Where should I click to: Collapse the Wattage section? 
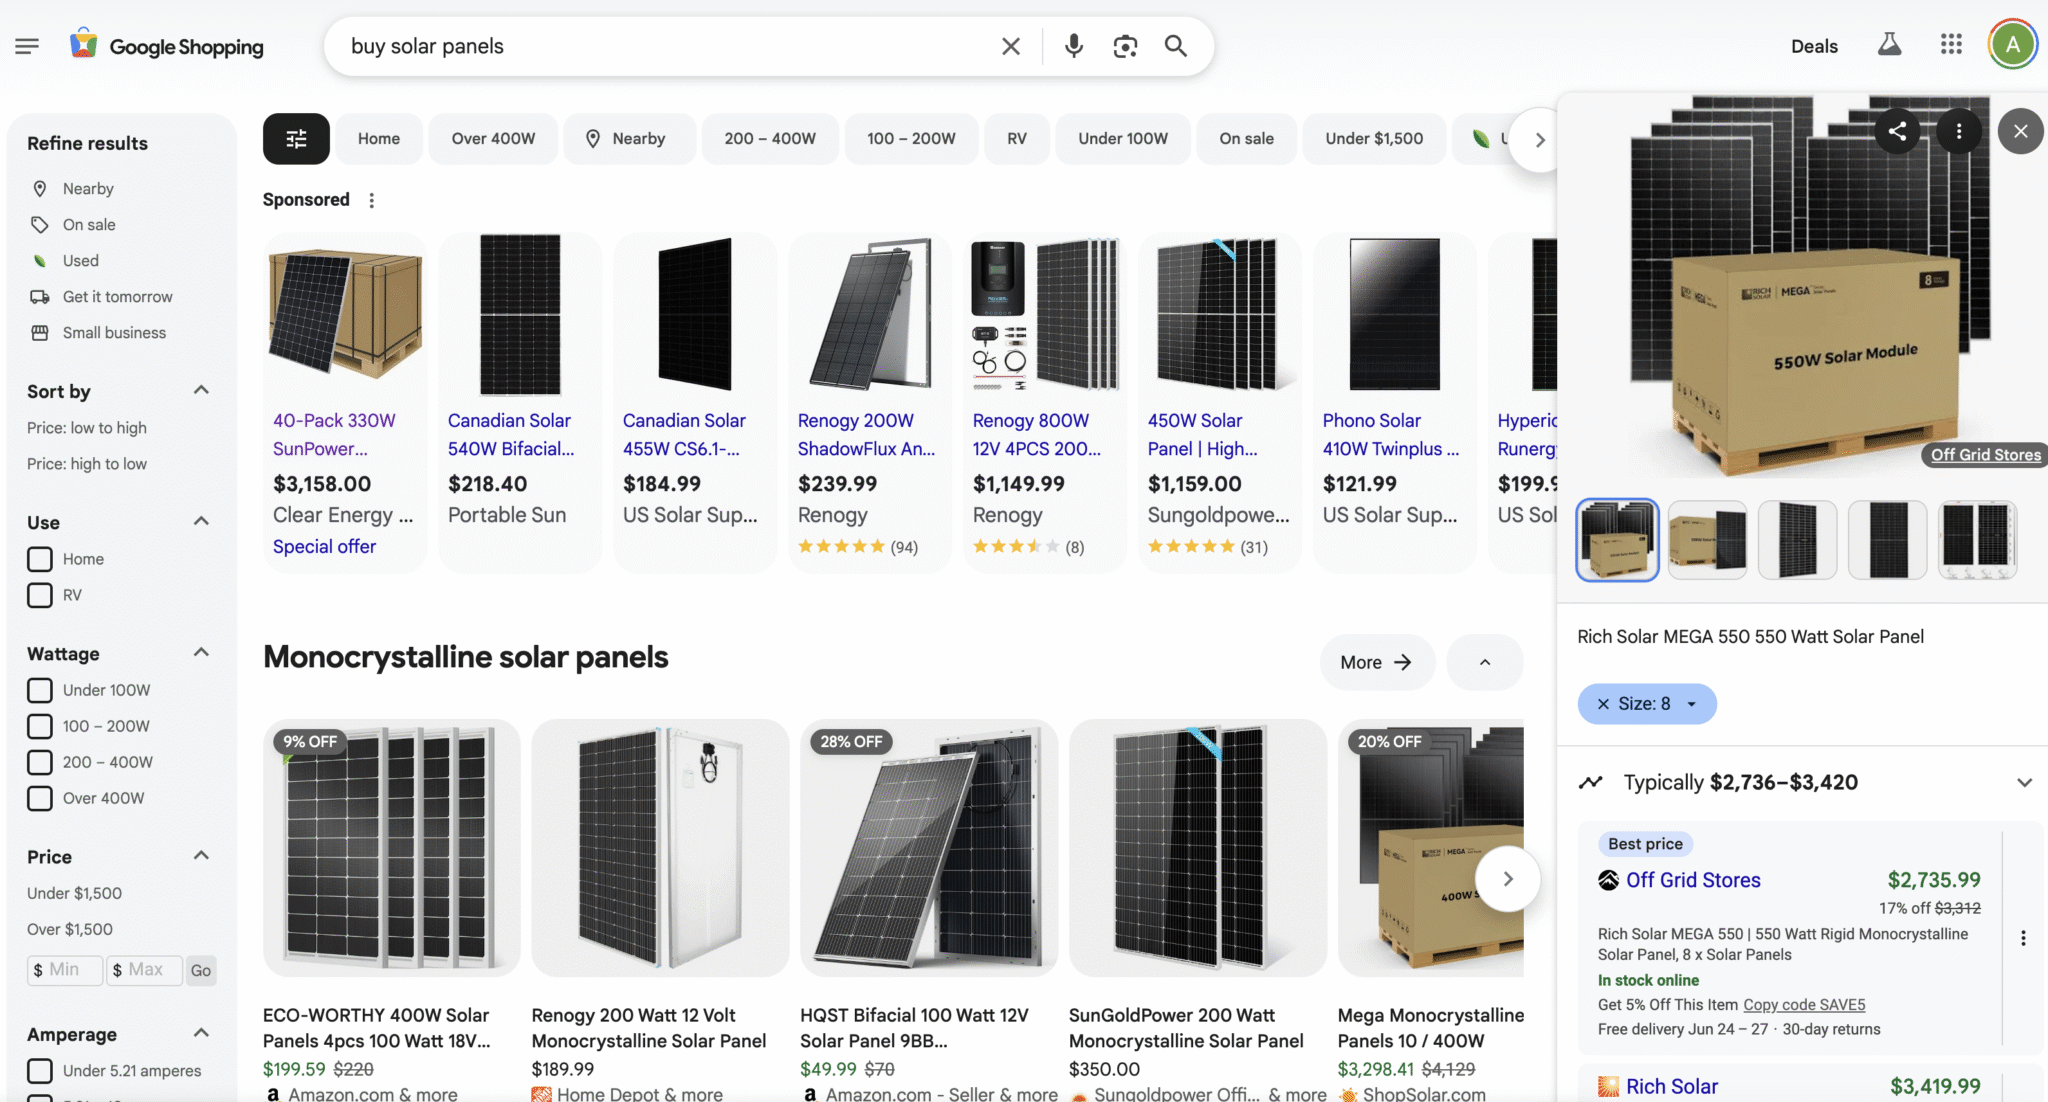click(x=201, y=652)
